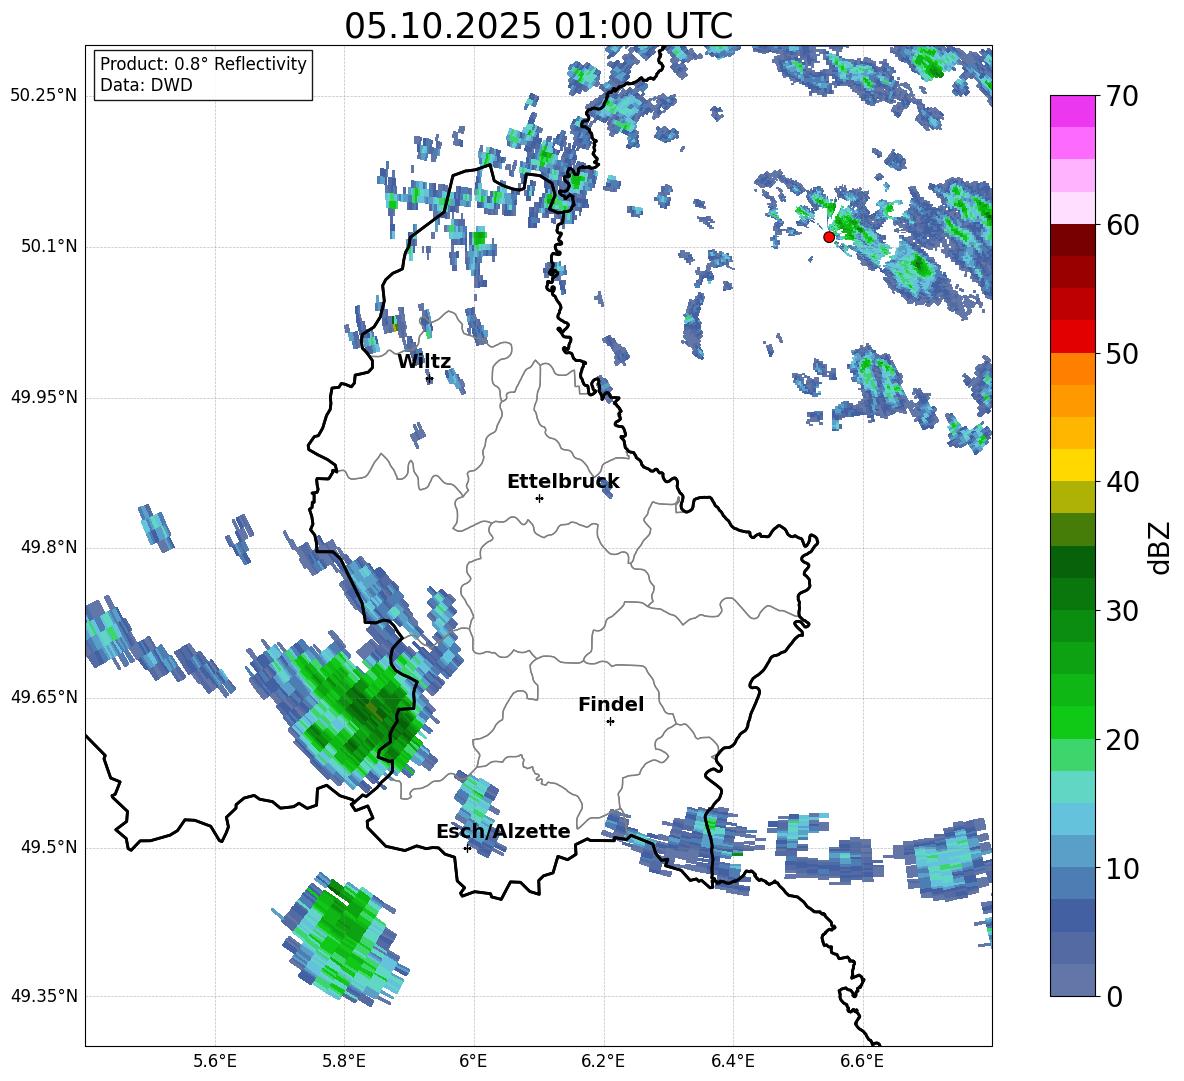The image size is (1184, 1081).
Task: Click the Ettelbruck station cross marker
Action: click(539, 498)
